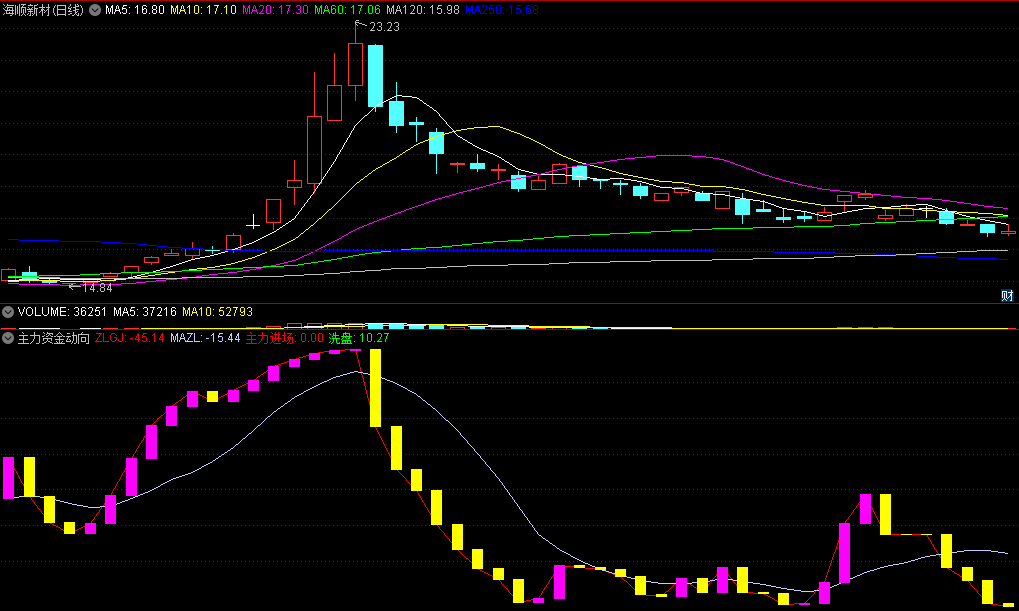Open the dropdown beside 海顺新材(日线) title
The image size is (1019, 611).
[x=95, y=10]
